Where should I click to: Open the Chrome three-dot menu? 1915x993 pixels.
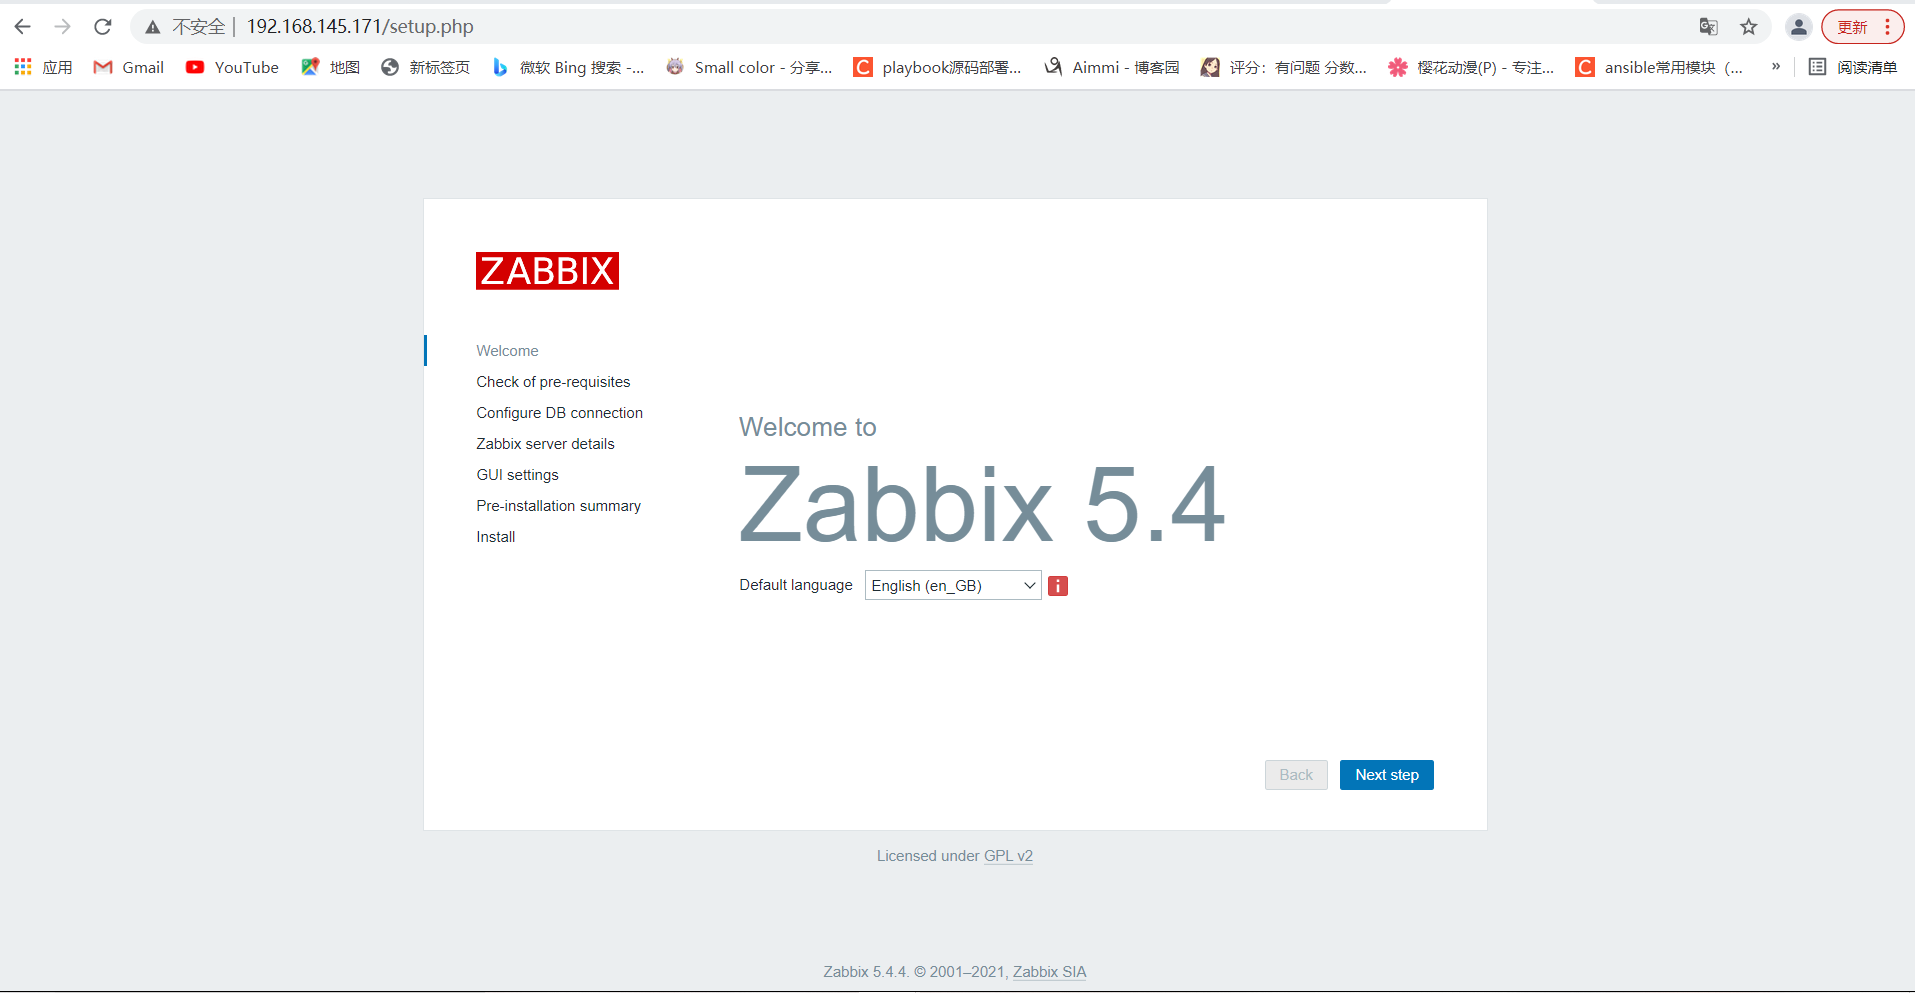1887,27
